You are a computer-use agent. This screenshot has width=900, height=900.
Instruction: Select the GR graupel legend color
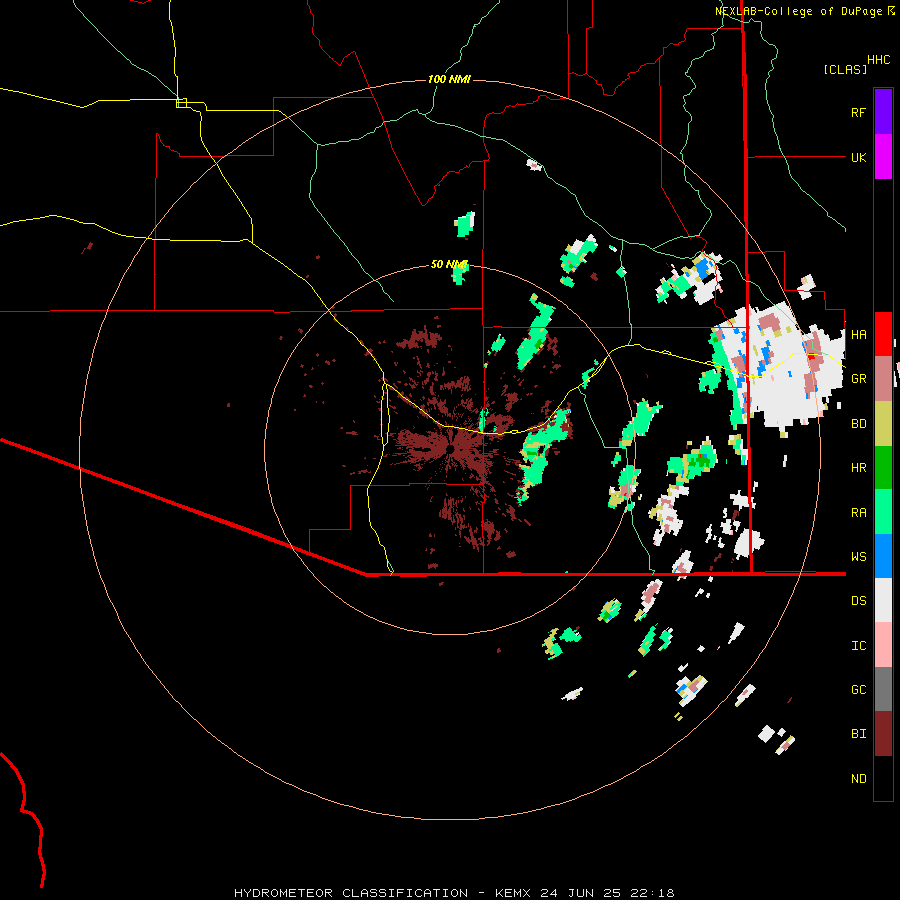(x=883, y=379)
